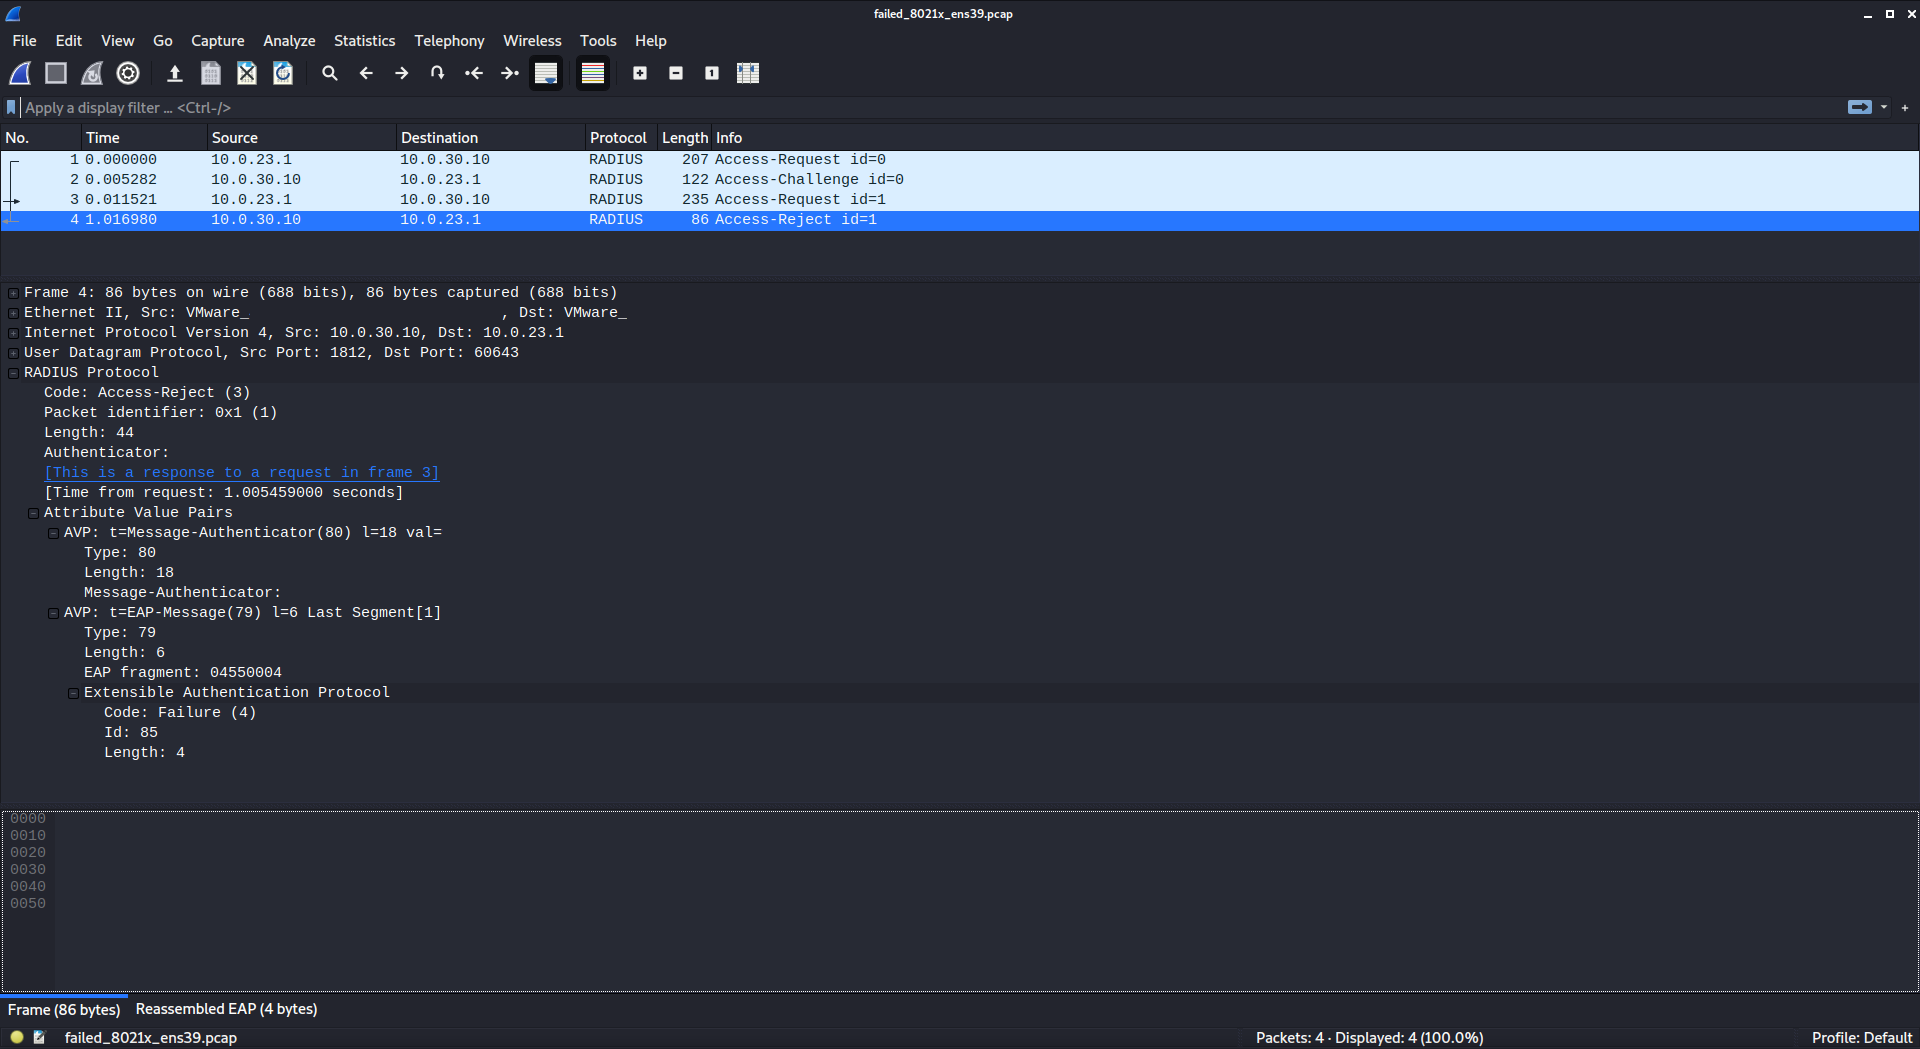This screenshot has width=1920, height=1049.
Task: Open the display filter history dropdown arrow
Action: [x=1884, y=108]
